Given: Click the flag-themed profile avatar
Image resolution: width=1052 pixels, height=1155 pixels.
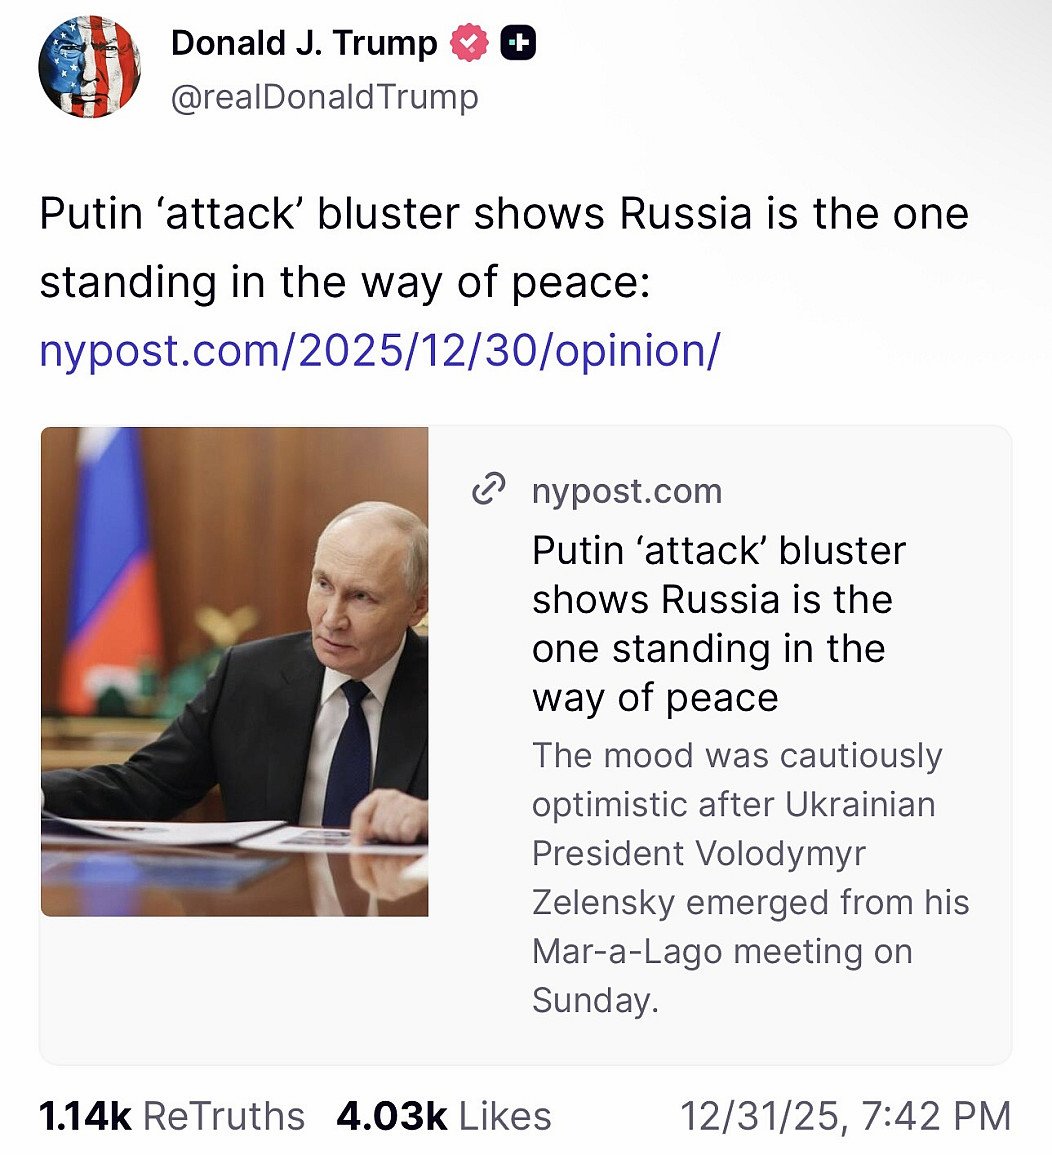Looking at the screenshot, I should click(89, 67).
